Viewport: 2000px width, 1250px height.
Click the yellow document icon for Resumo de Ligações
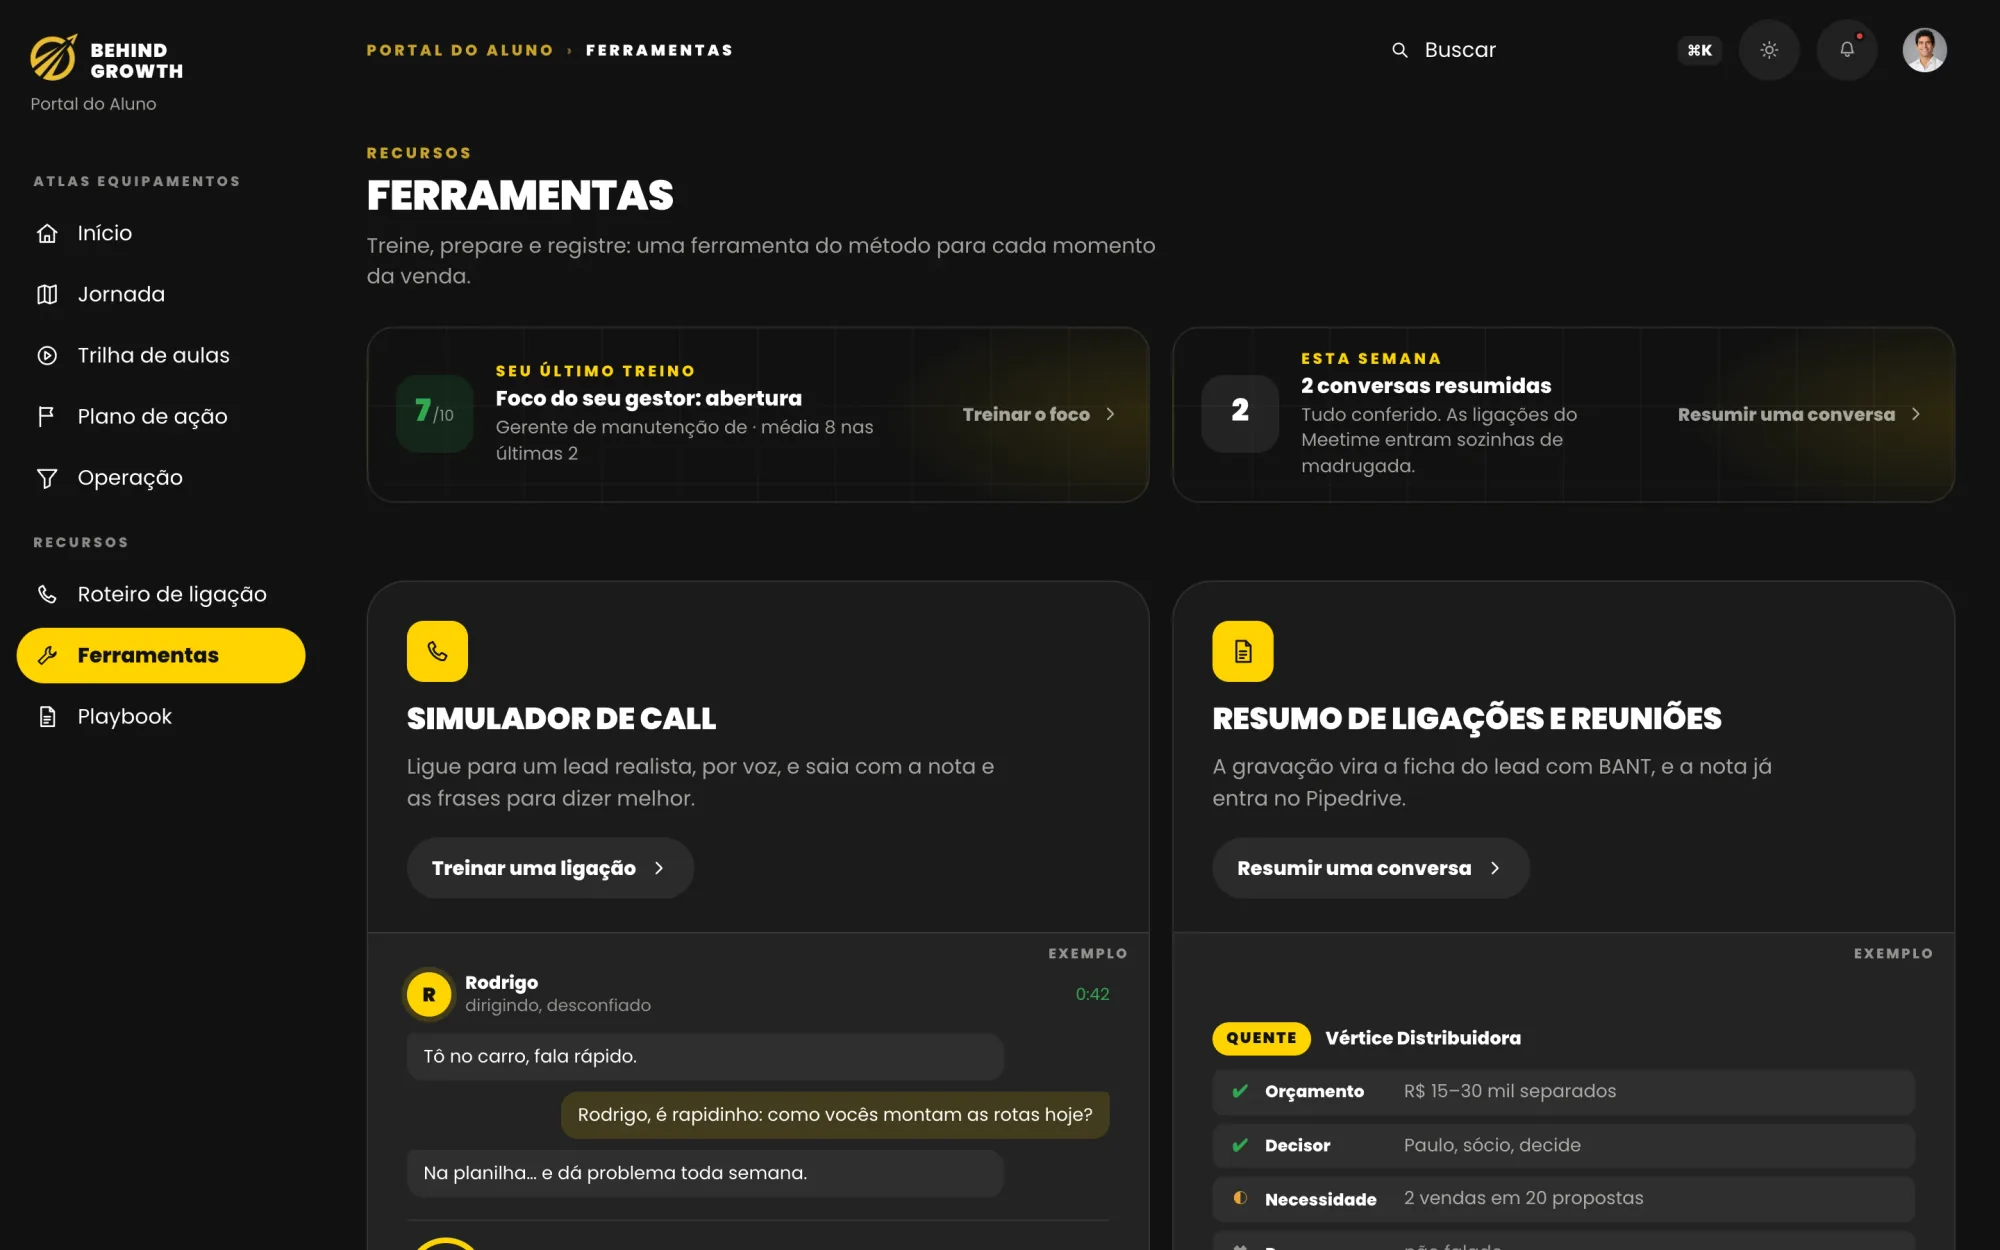coord(1243,651)
